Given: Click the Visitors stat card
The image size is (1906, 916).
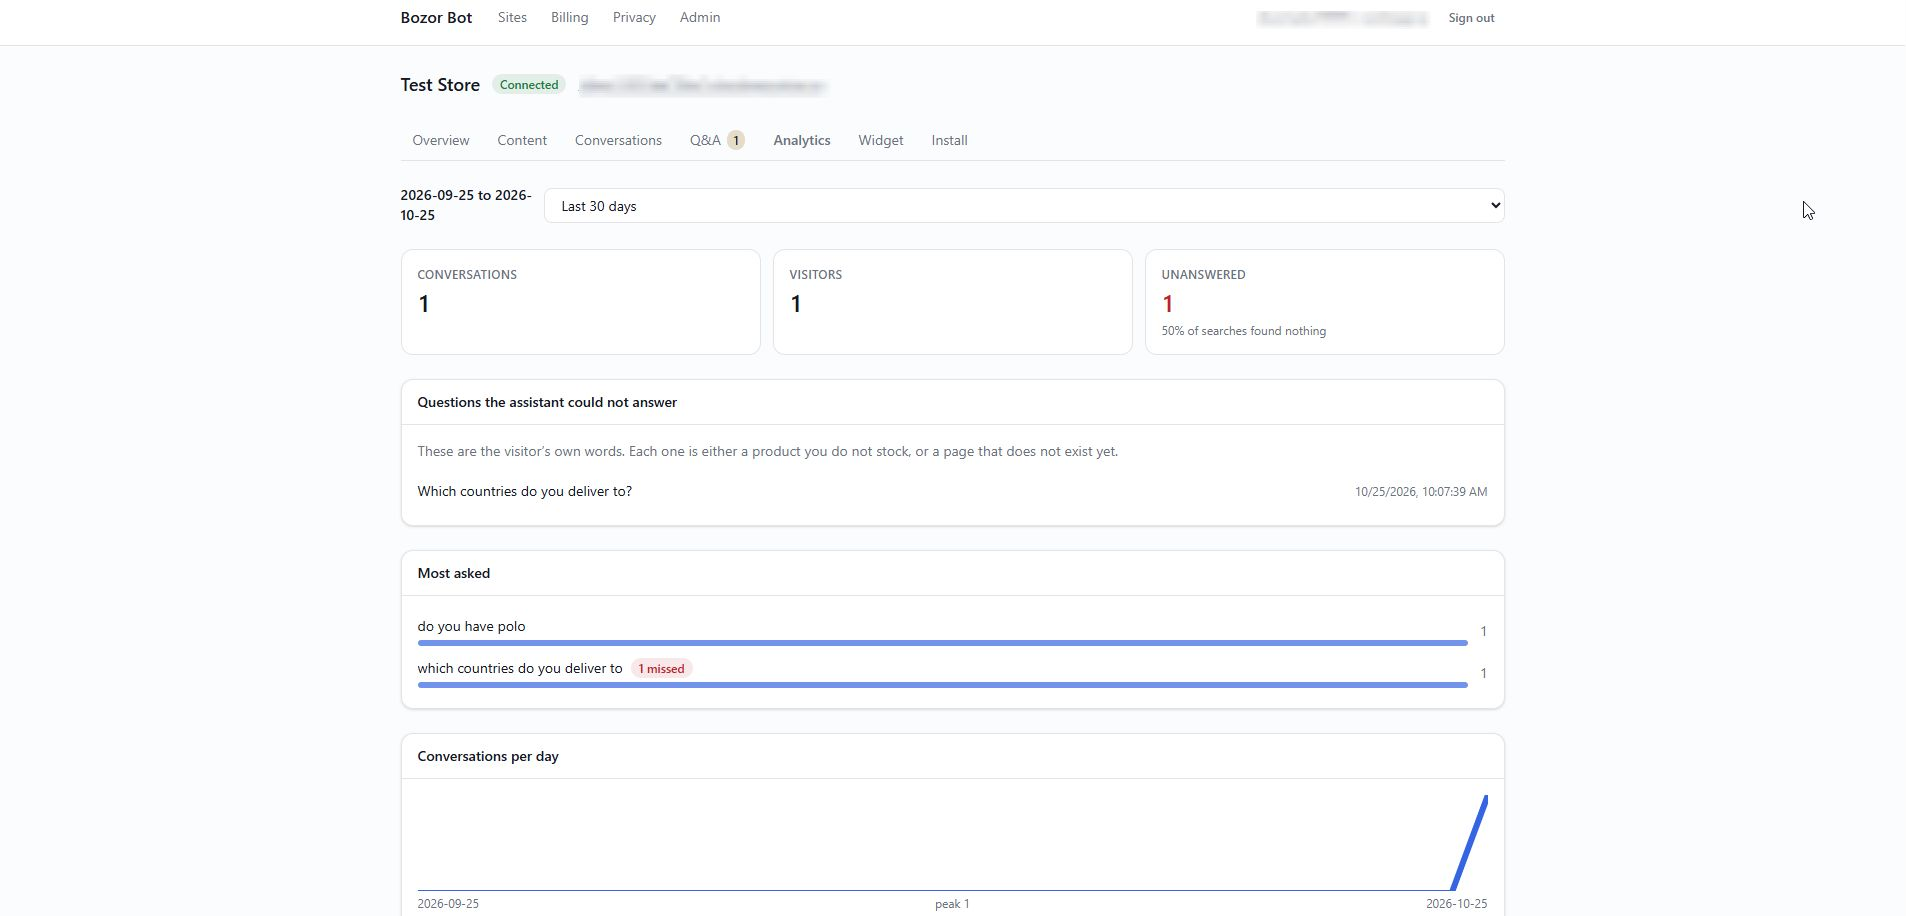Looking at the screenshot, I should click(x=953, y=302).
